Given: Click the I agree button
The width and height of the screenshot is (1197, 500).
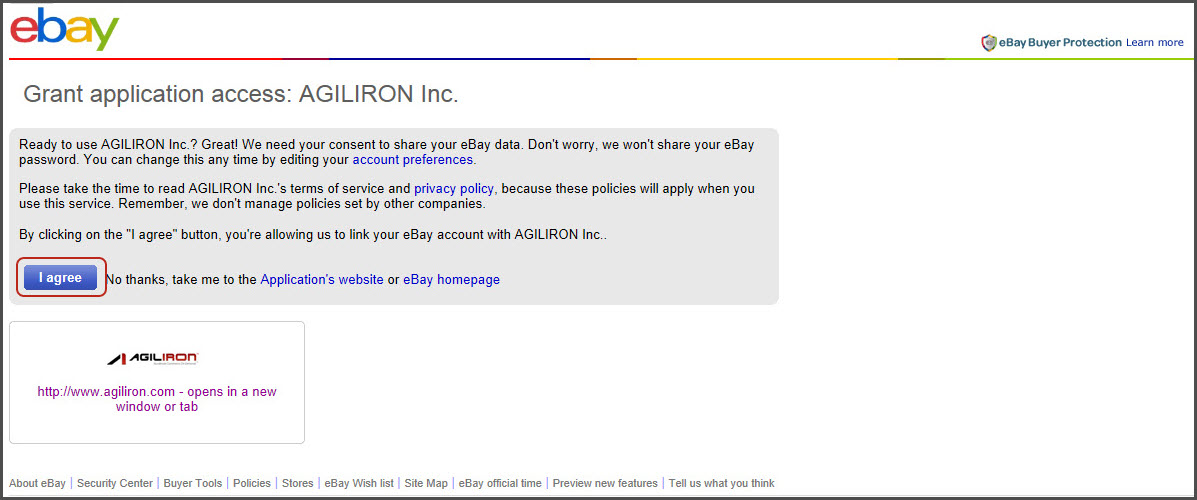Looking at the screenshot, I should point(60,278).
